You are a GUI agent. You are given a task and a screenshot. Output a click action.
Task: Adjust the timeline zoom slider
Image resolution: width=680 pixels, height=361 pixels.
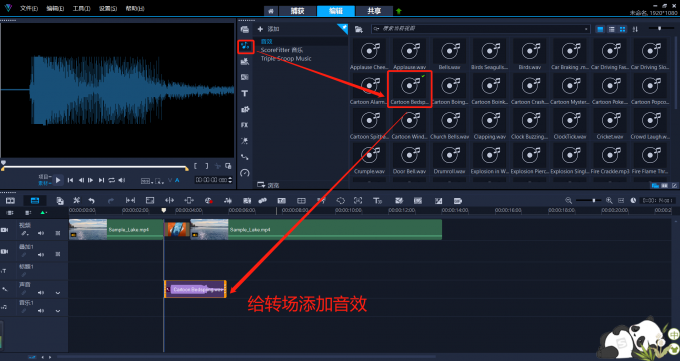point(589,200)
